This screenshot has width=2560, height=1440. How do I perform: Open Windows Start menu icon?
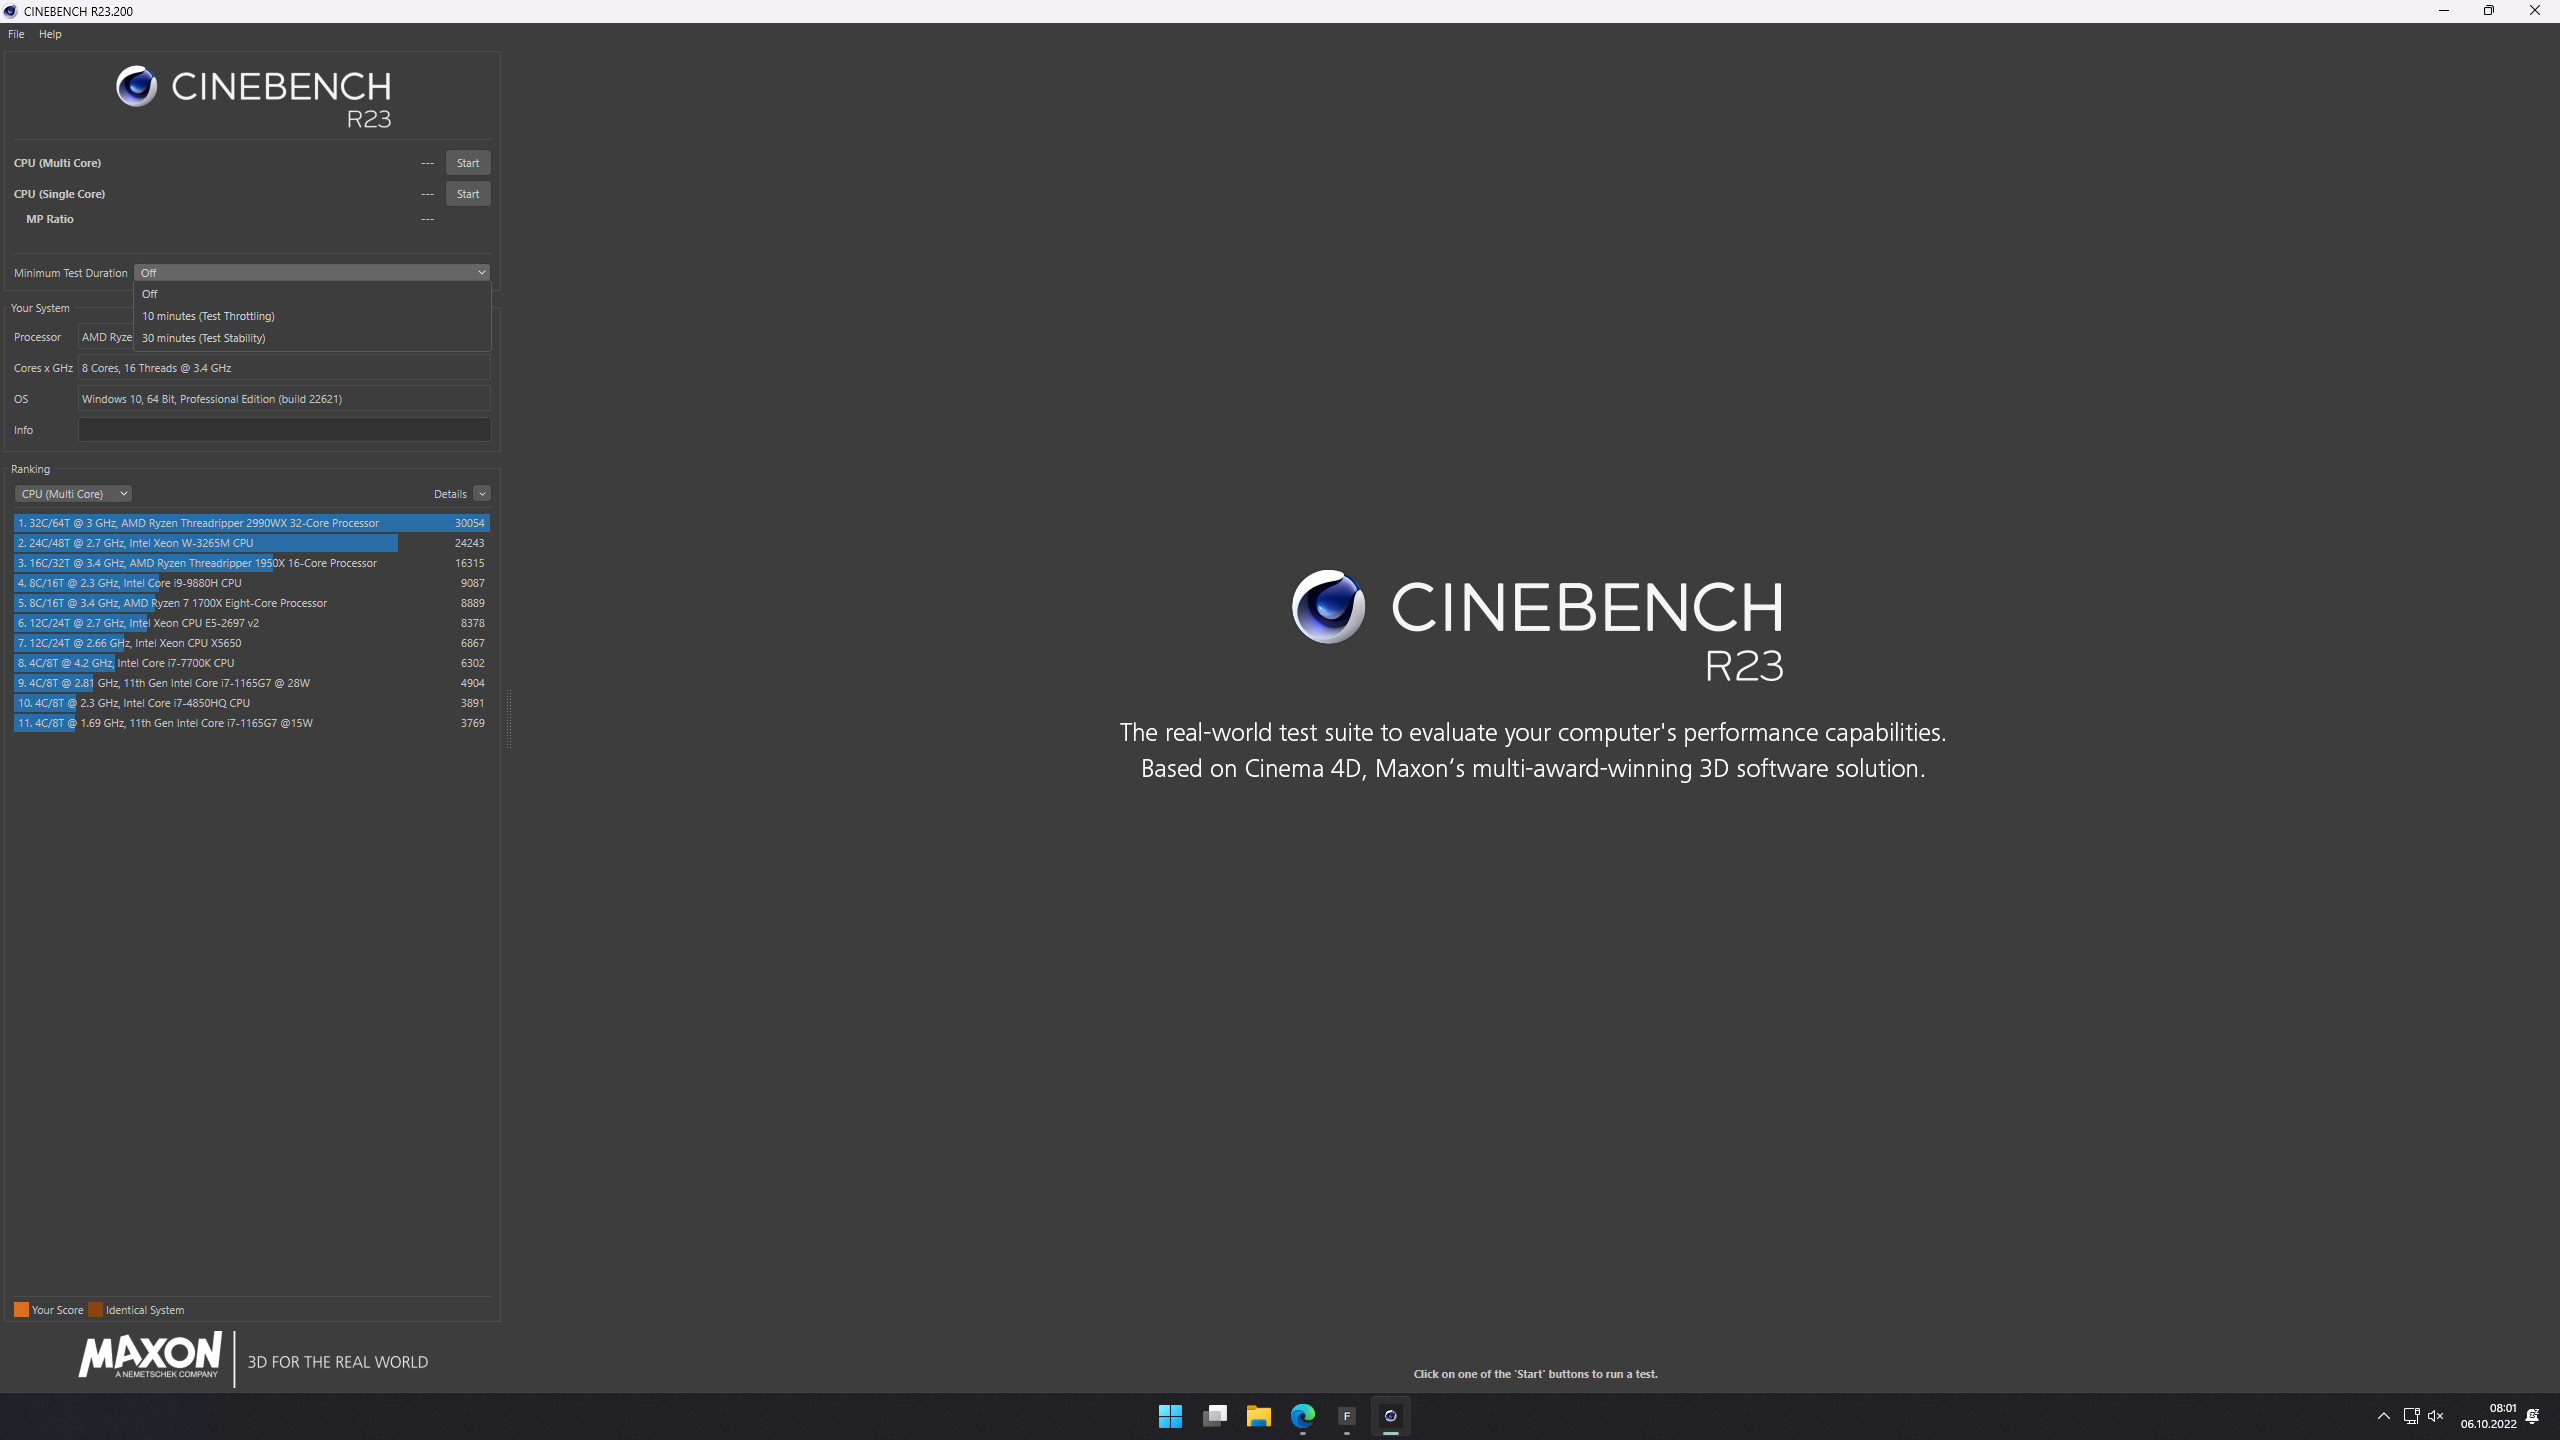[x=1170, y=1416]
